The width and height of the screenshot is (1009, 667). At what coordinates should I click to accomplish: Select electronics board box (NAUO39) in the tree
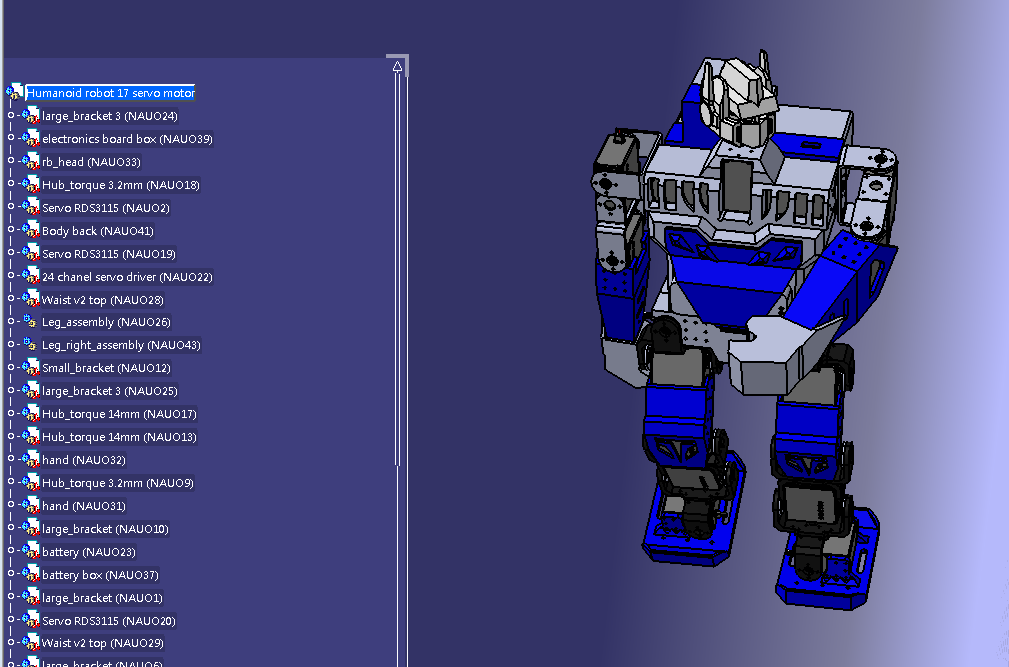127,139
